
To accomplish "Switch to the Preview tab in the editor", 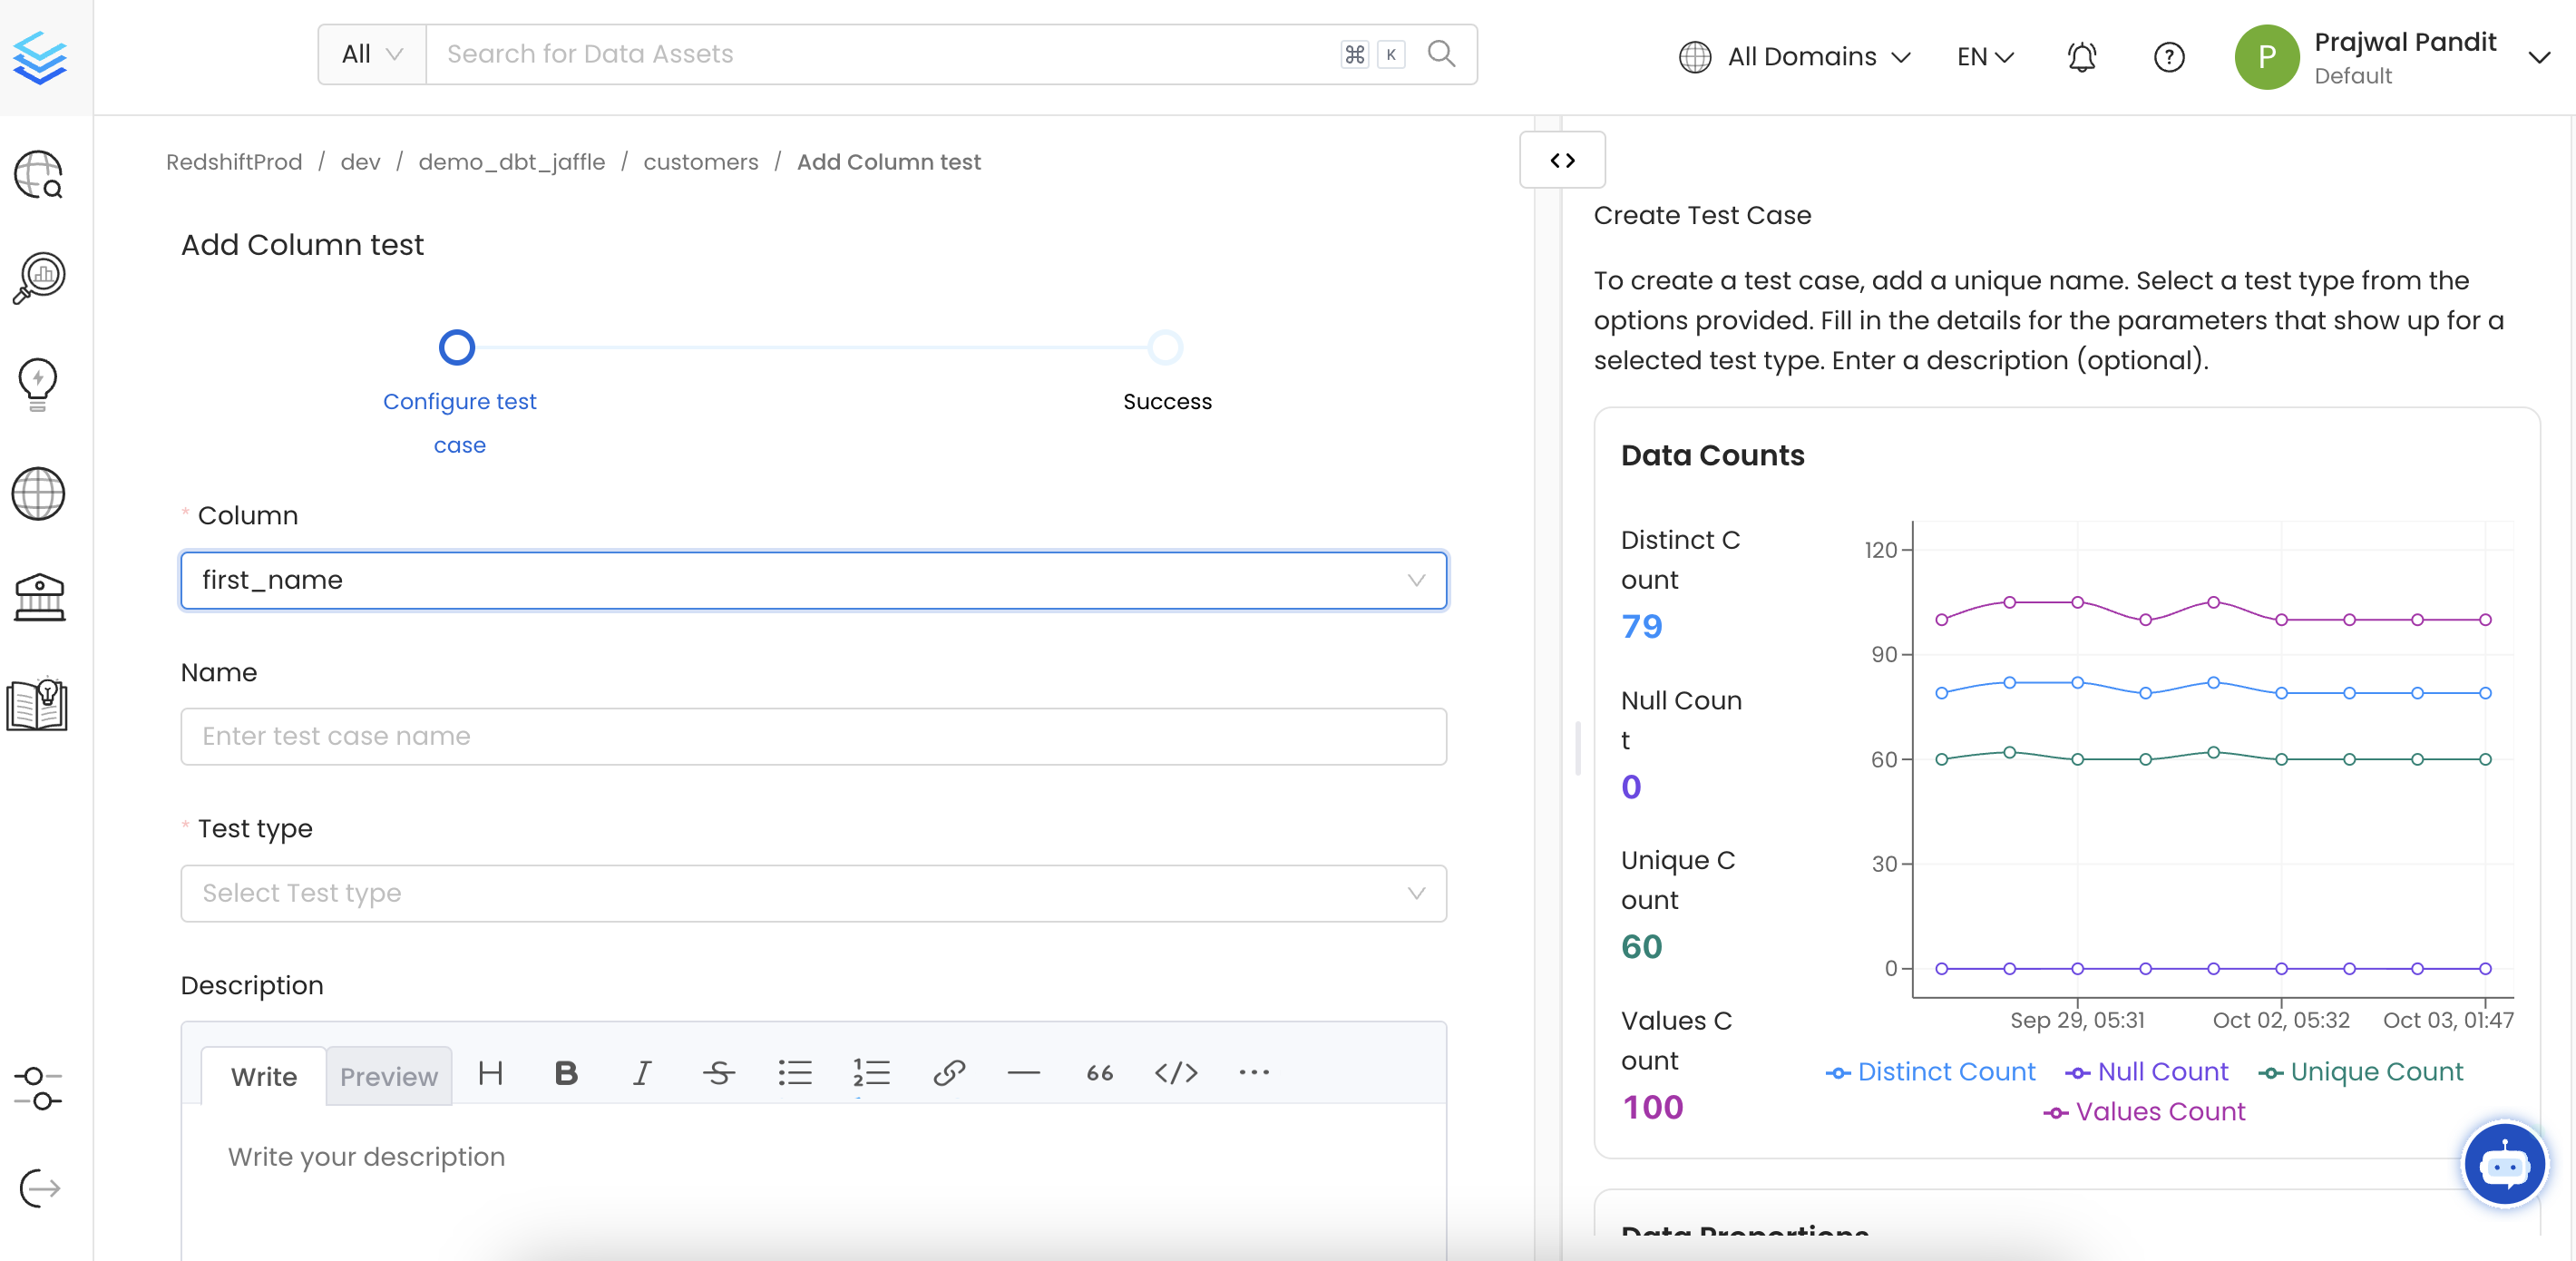I will click(x=388, y=1076).
